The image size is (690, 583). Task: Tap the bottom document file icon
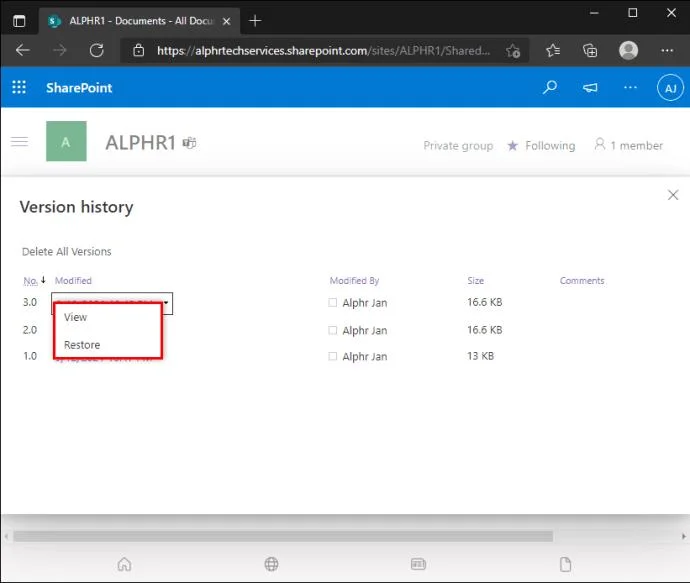[565, 564]
